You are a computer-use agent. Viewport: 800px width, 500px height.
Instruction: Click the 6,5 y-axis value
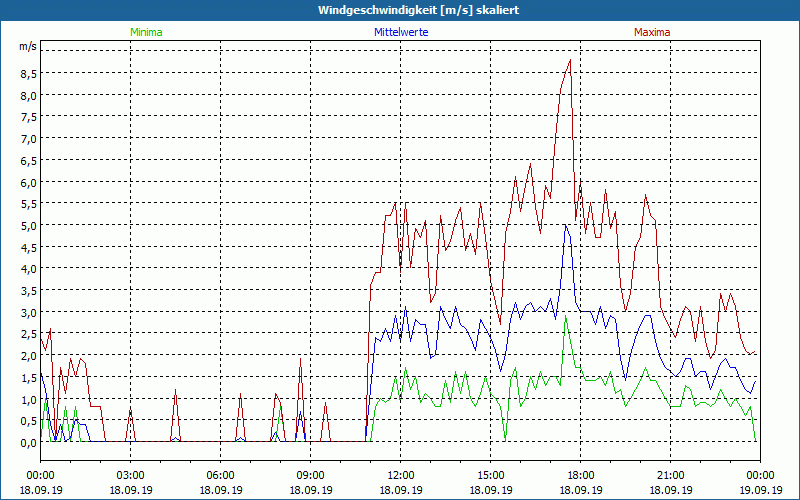pos(28,160)
